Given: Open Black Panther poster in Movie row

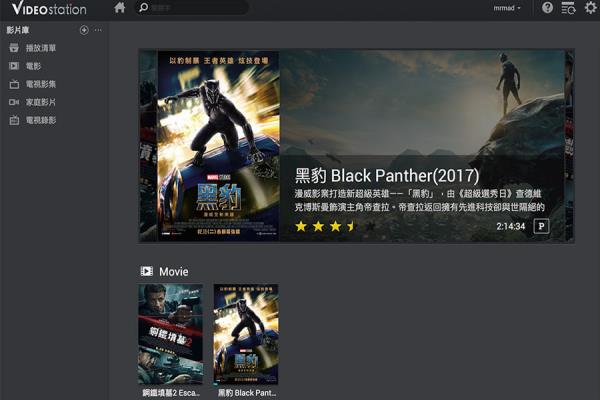Looking at the screenshot, I should point(246,334).
